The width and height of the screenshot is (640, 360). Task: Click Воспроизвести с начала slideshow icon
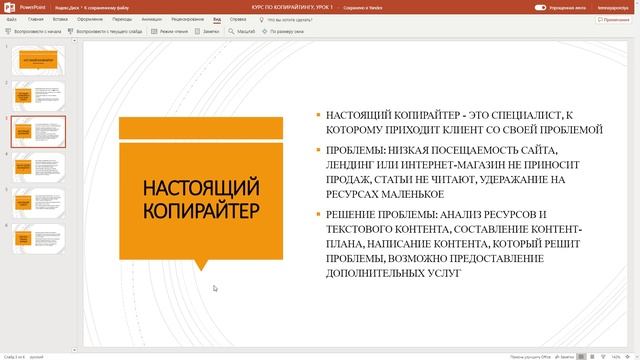(8, 31)
